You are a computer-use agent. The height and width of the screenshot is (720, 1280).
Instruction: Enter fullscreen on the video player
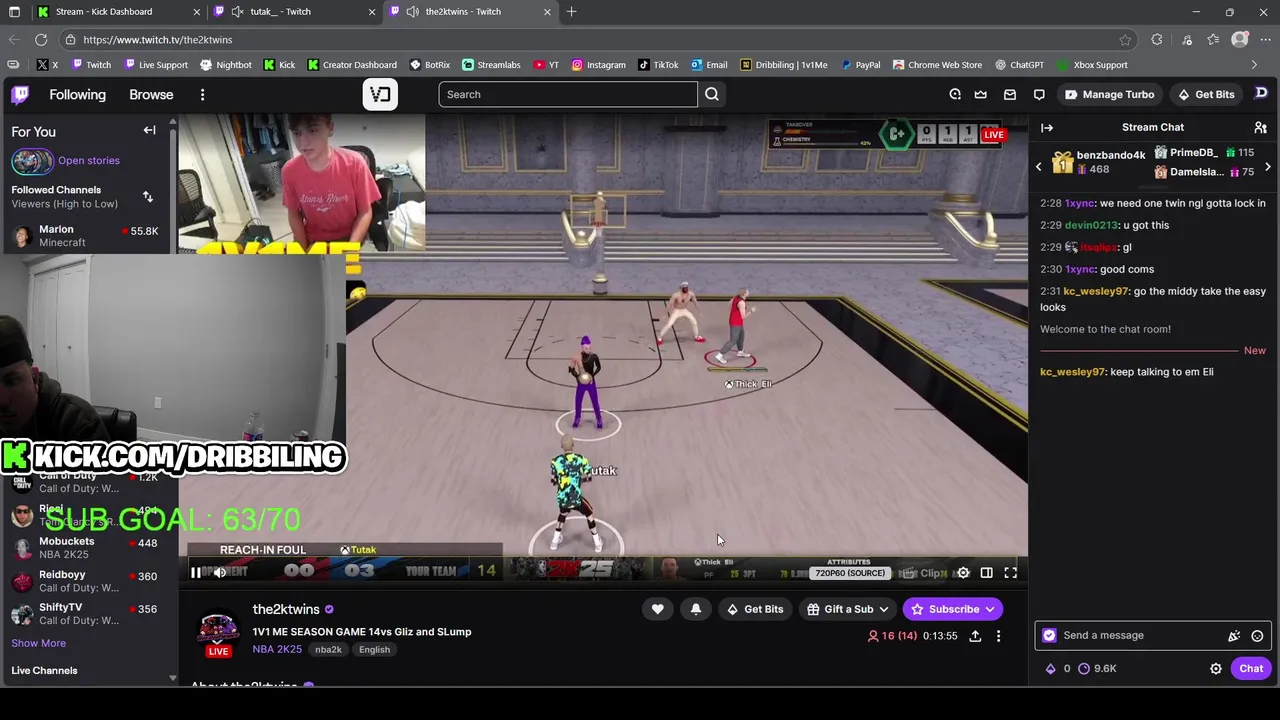[1010, 572]
